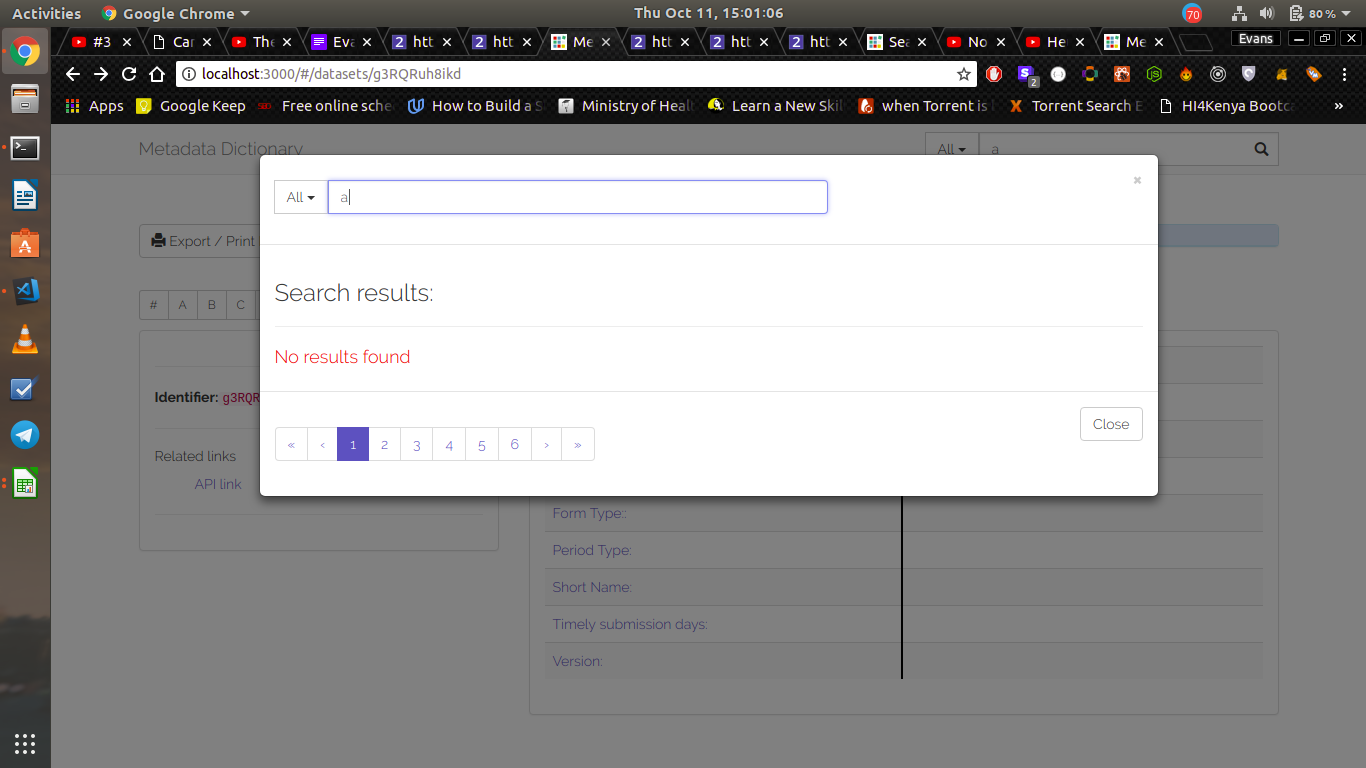Open the All filter dropdown in the modal
This screenshot has height=768, width=1366.
pos(301,197)
